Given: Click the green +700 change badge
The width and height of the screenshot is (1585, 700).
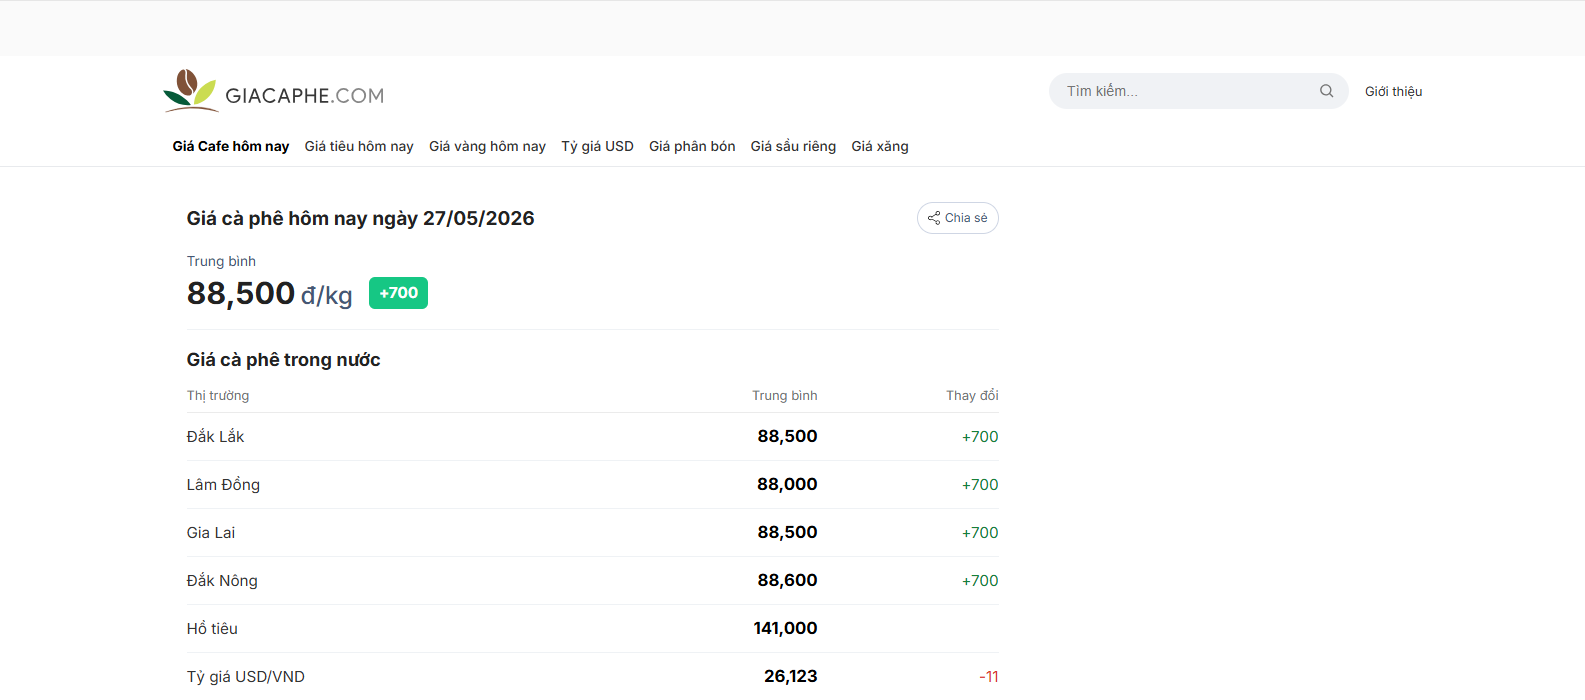Looking at the screenshot, I should tap(398, 293).
